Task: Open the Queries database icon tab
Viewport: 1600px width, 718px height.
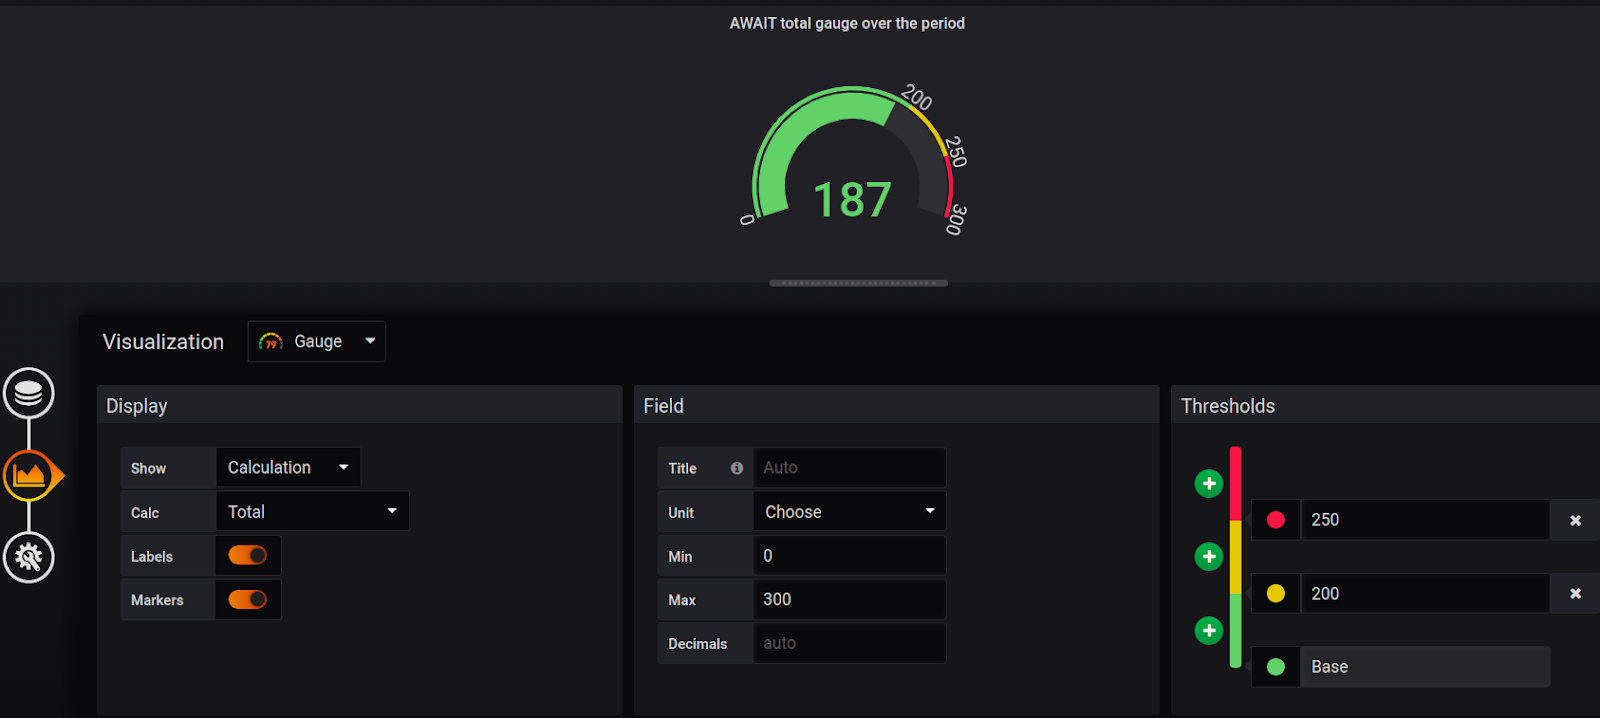Action: [x=29, y=393]
